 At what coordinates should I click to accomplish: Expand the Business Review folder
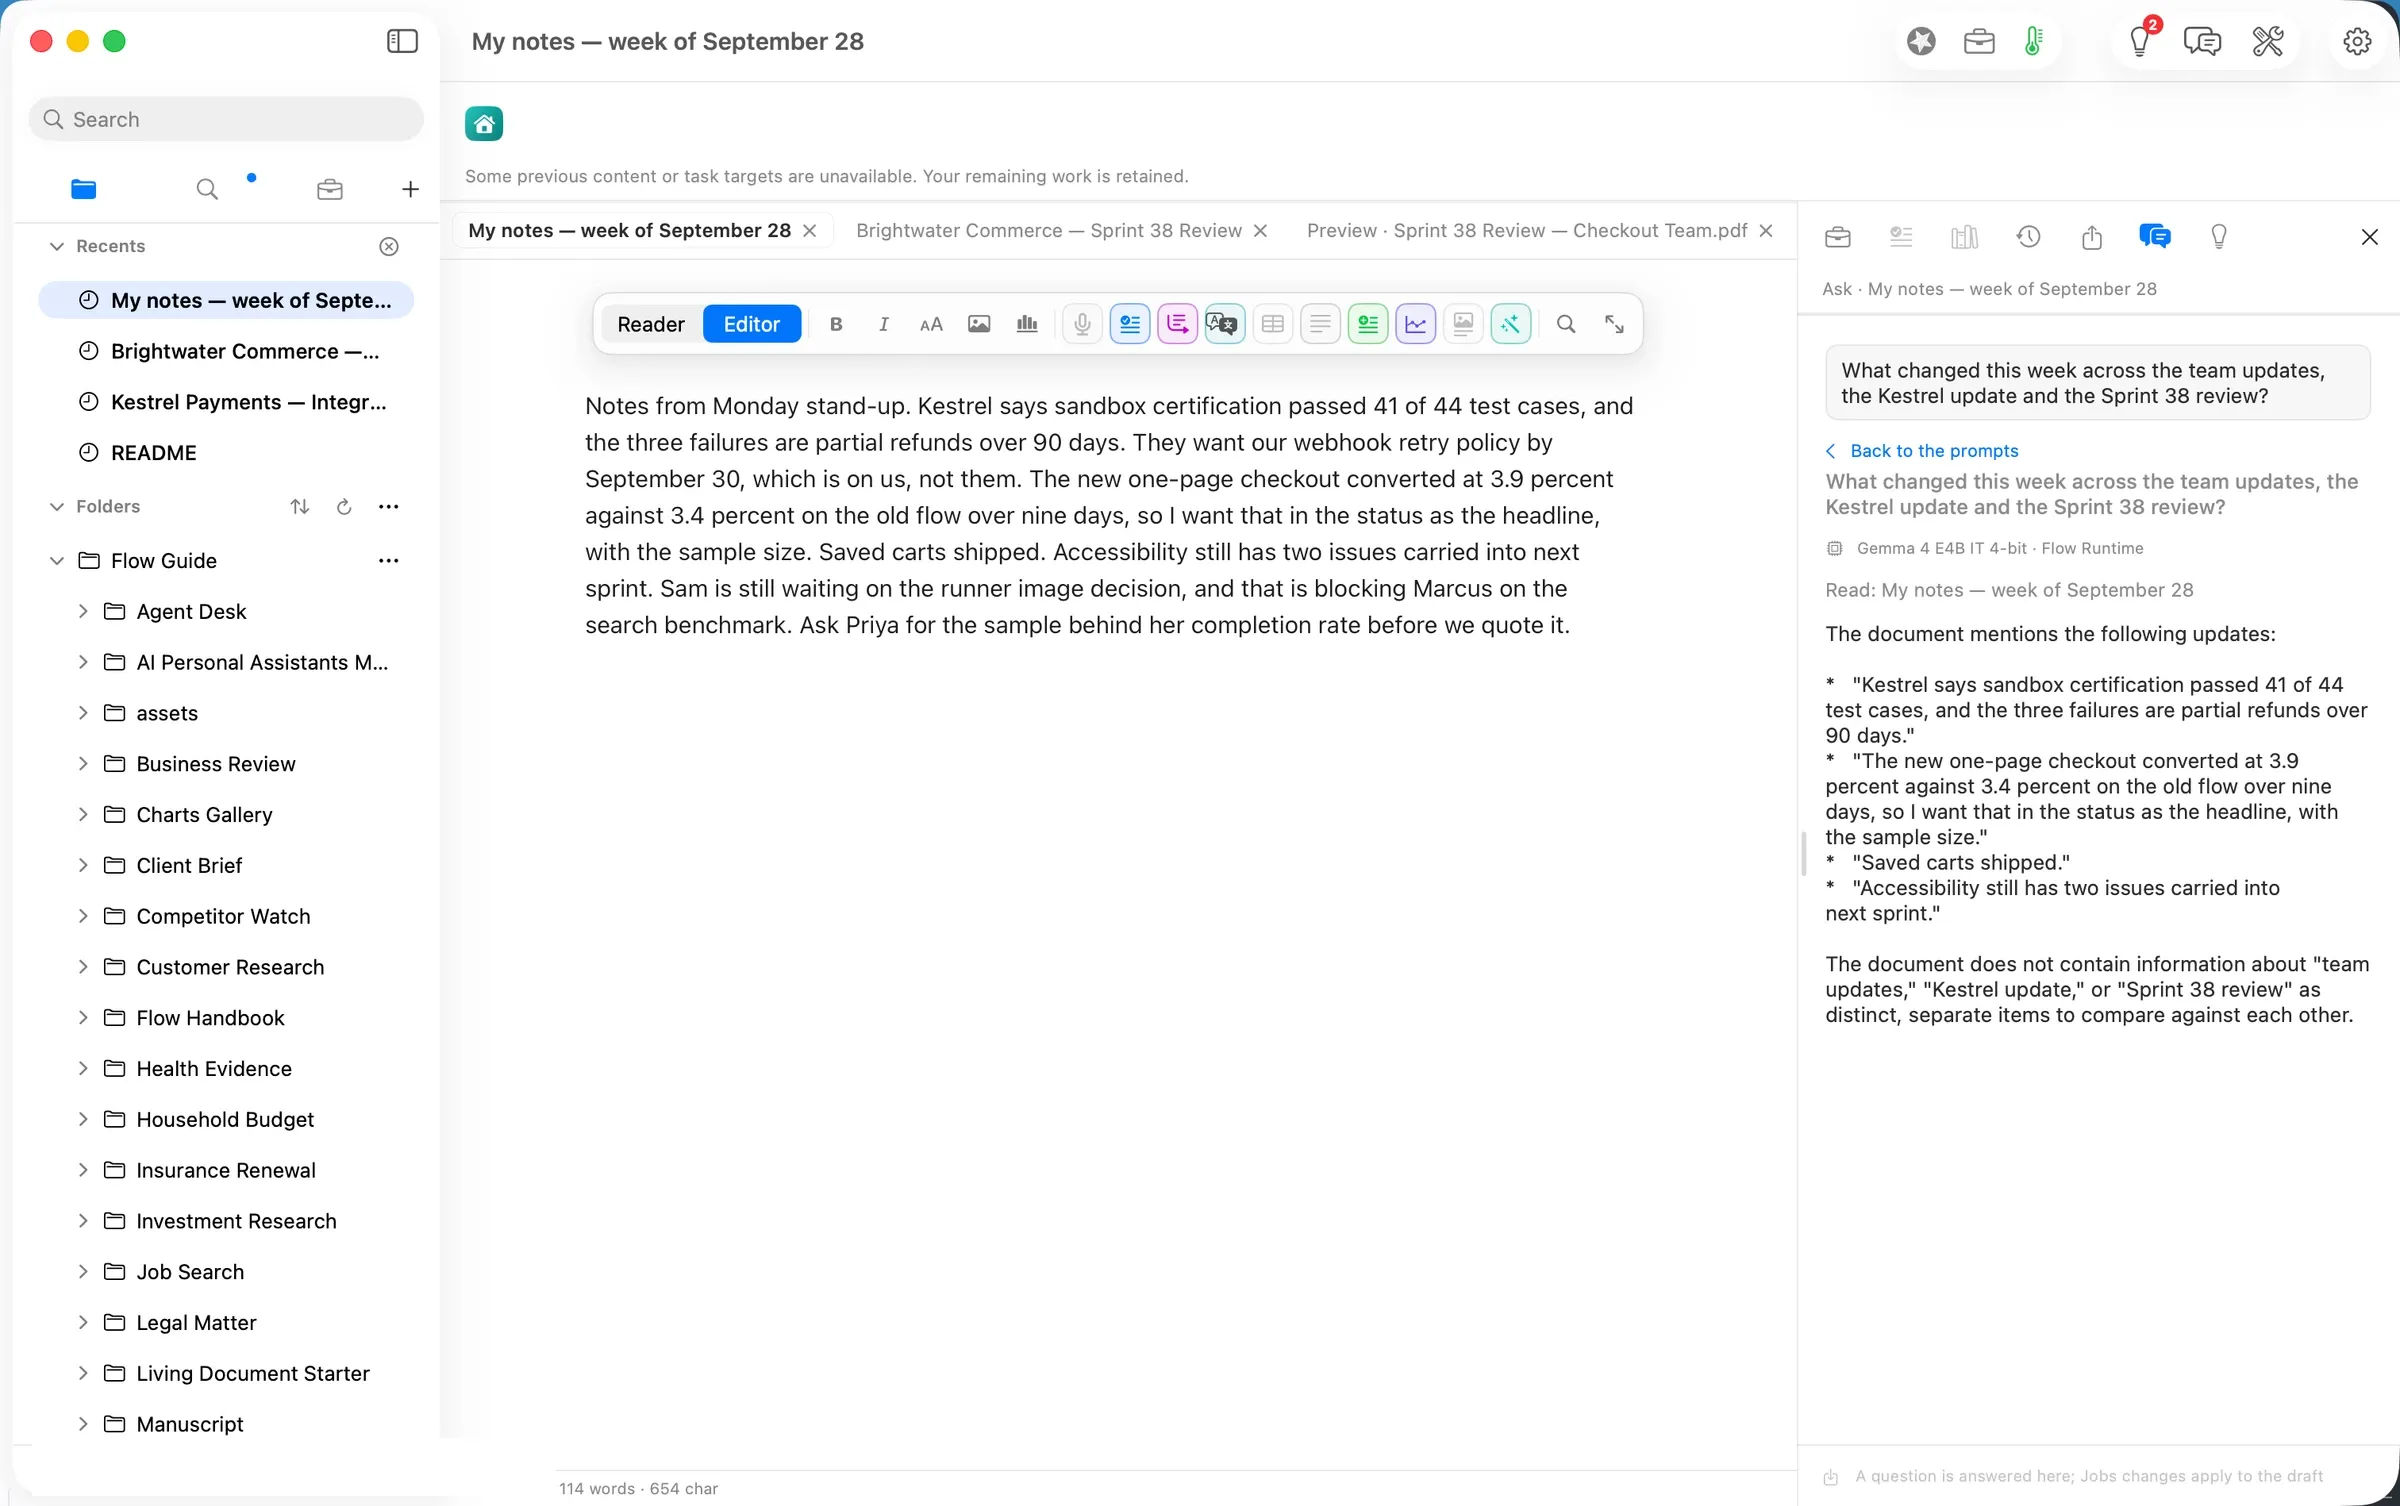point(83,763)
